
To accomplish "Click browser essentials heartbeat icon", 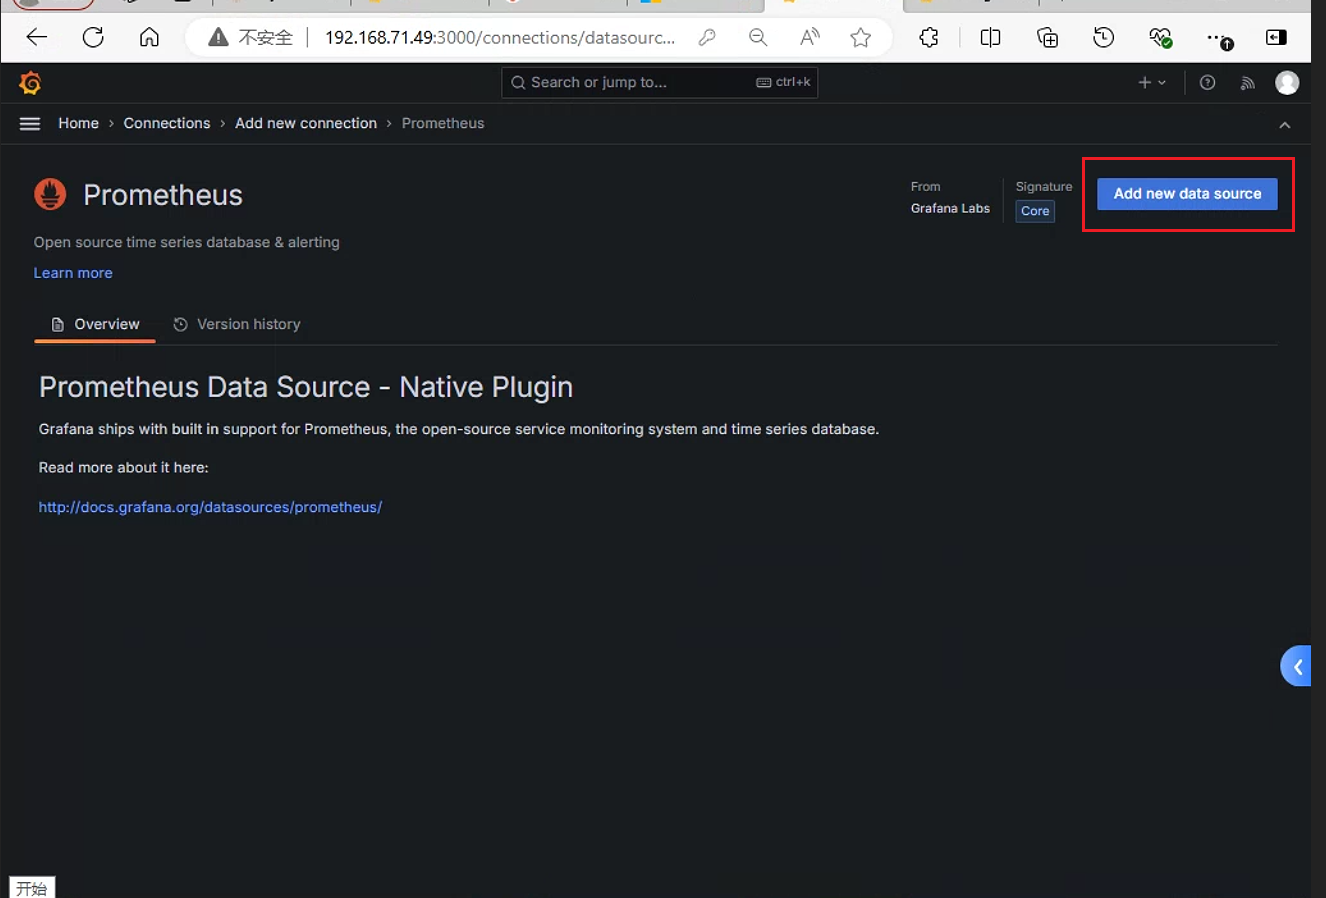I will pyautogui.click(x=1160, y=37).
